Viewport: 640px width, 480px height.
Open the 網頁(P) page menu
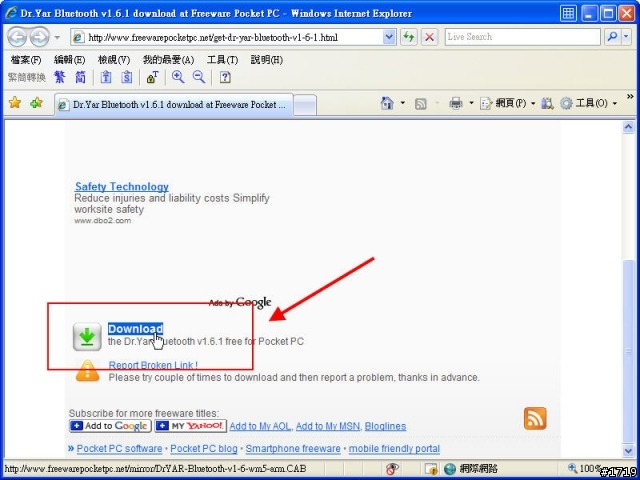[507, 103]
